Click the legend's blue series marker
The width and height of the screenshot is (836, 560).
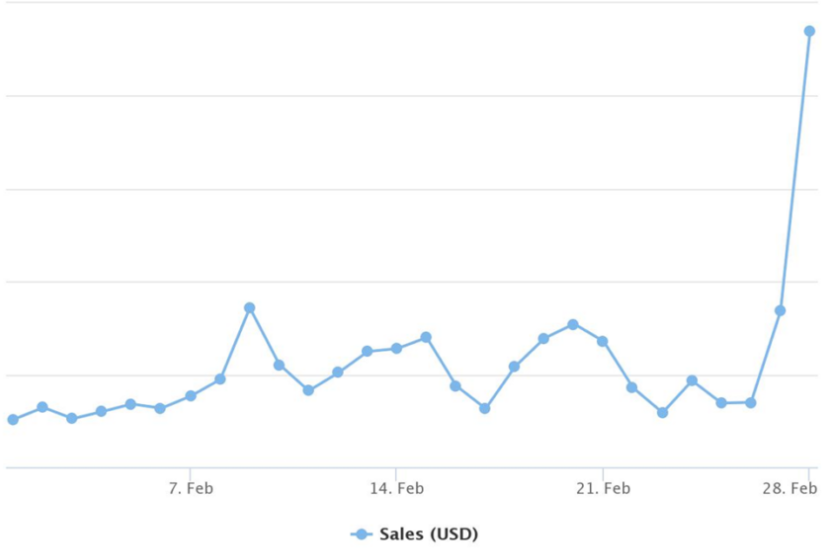(x=361, y=534)
